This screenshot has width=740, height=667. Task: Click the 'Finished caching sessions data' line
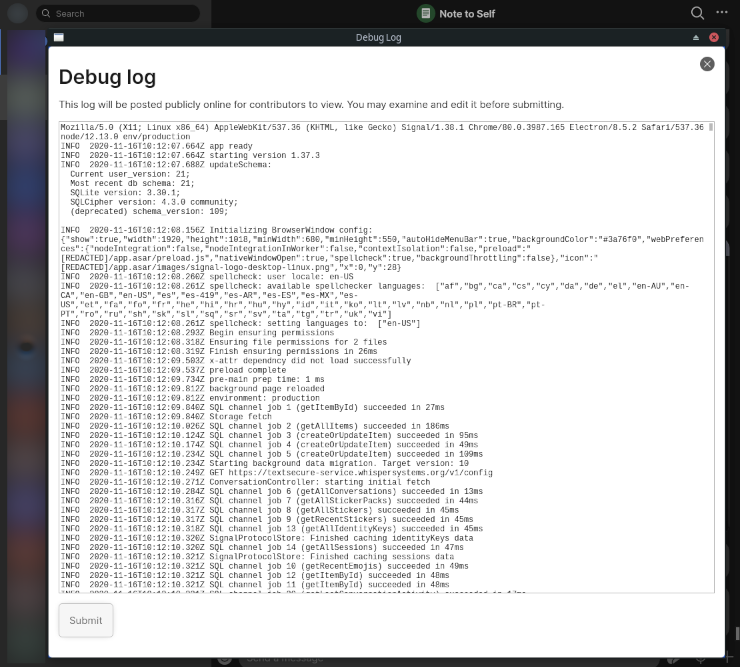pyautogui.click(x=257, y=557)
